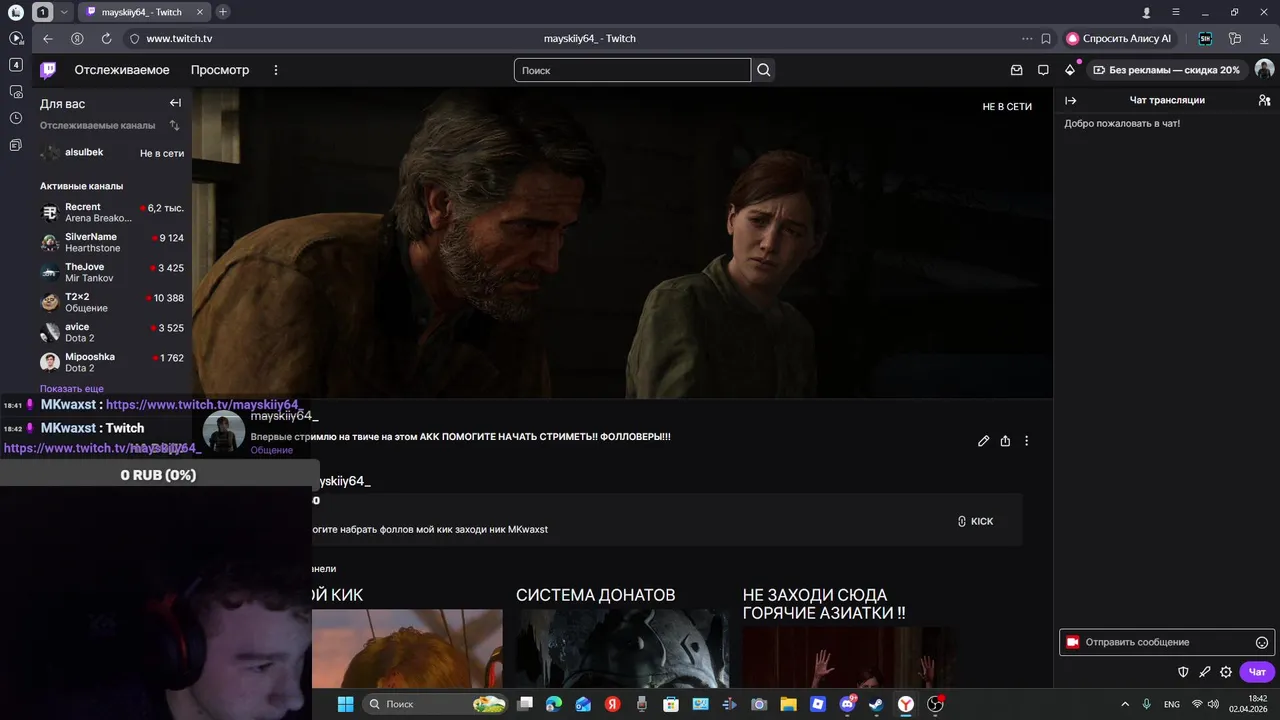
Task: Click the chat shield moderation icon
Action: tap(1183, 672)
